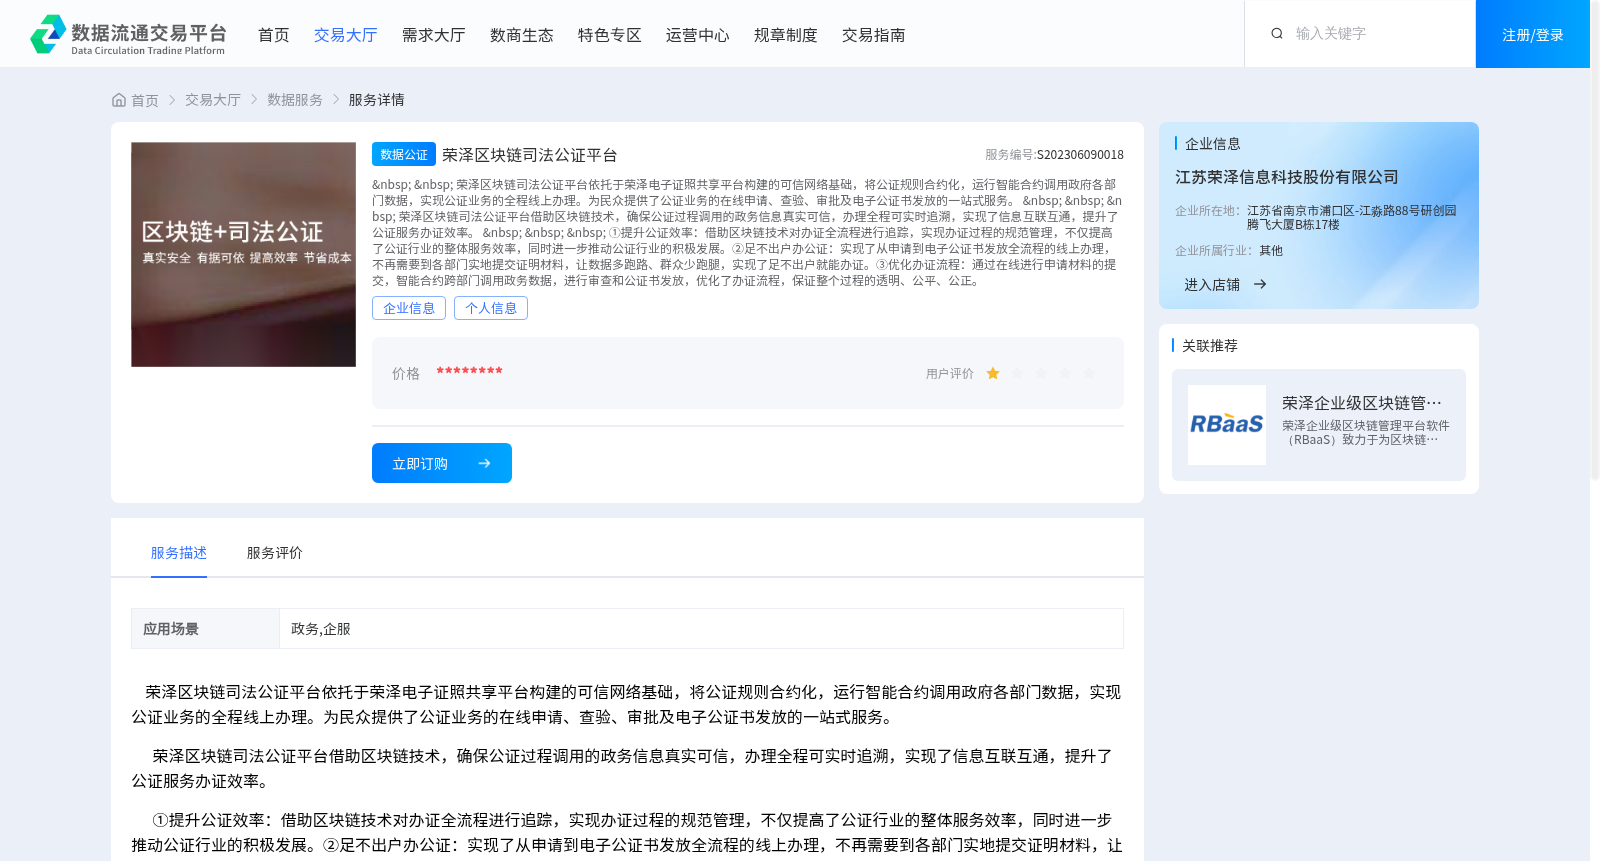Click service number S202306090018

pyautogui.click(x=1080, y=155)
